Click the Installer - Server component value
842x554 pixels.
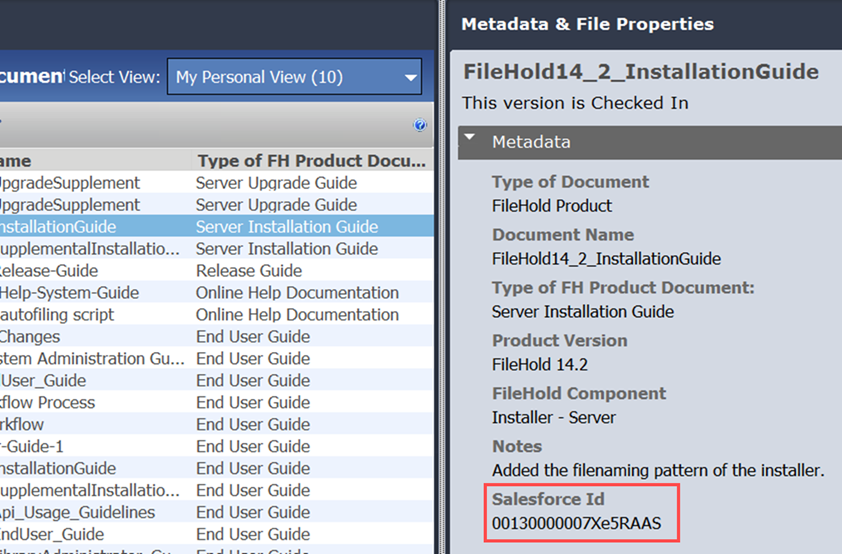(554, 418)
